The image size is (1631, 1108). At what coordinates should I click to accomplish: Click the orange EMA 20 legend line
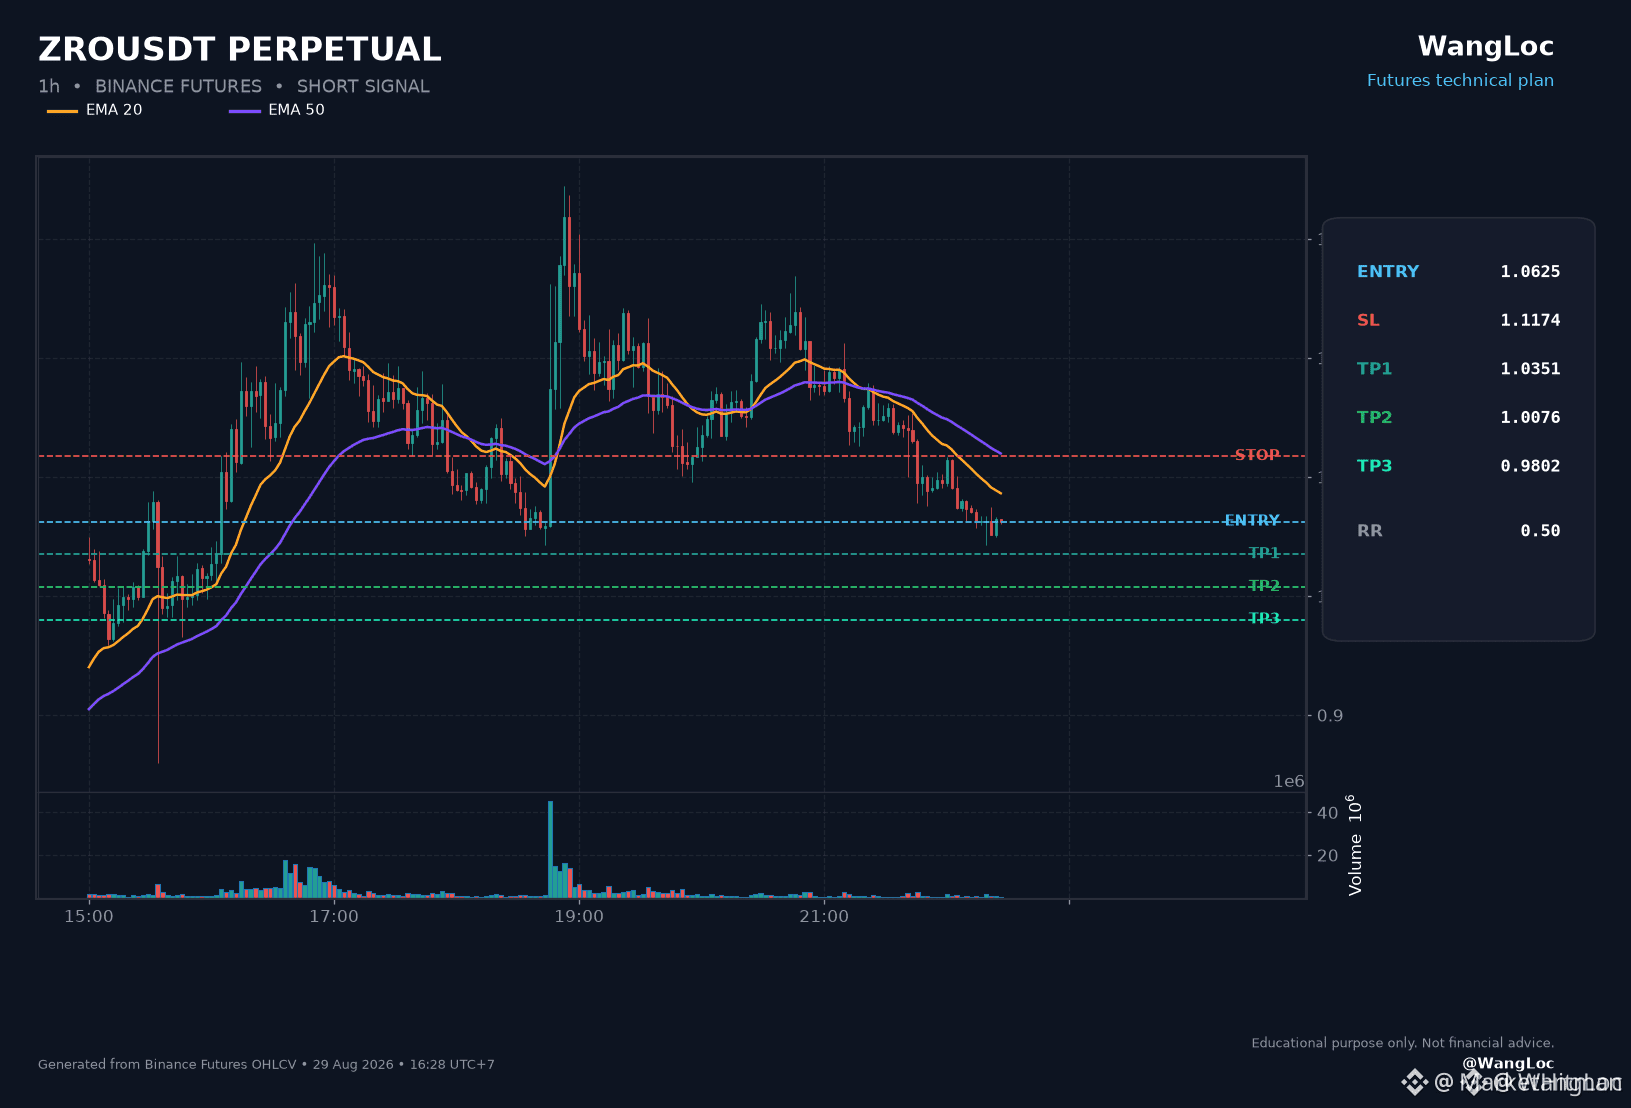62,111
